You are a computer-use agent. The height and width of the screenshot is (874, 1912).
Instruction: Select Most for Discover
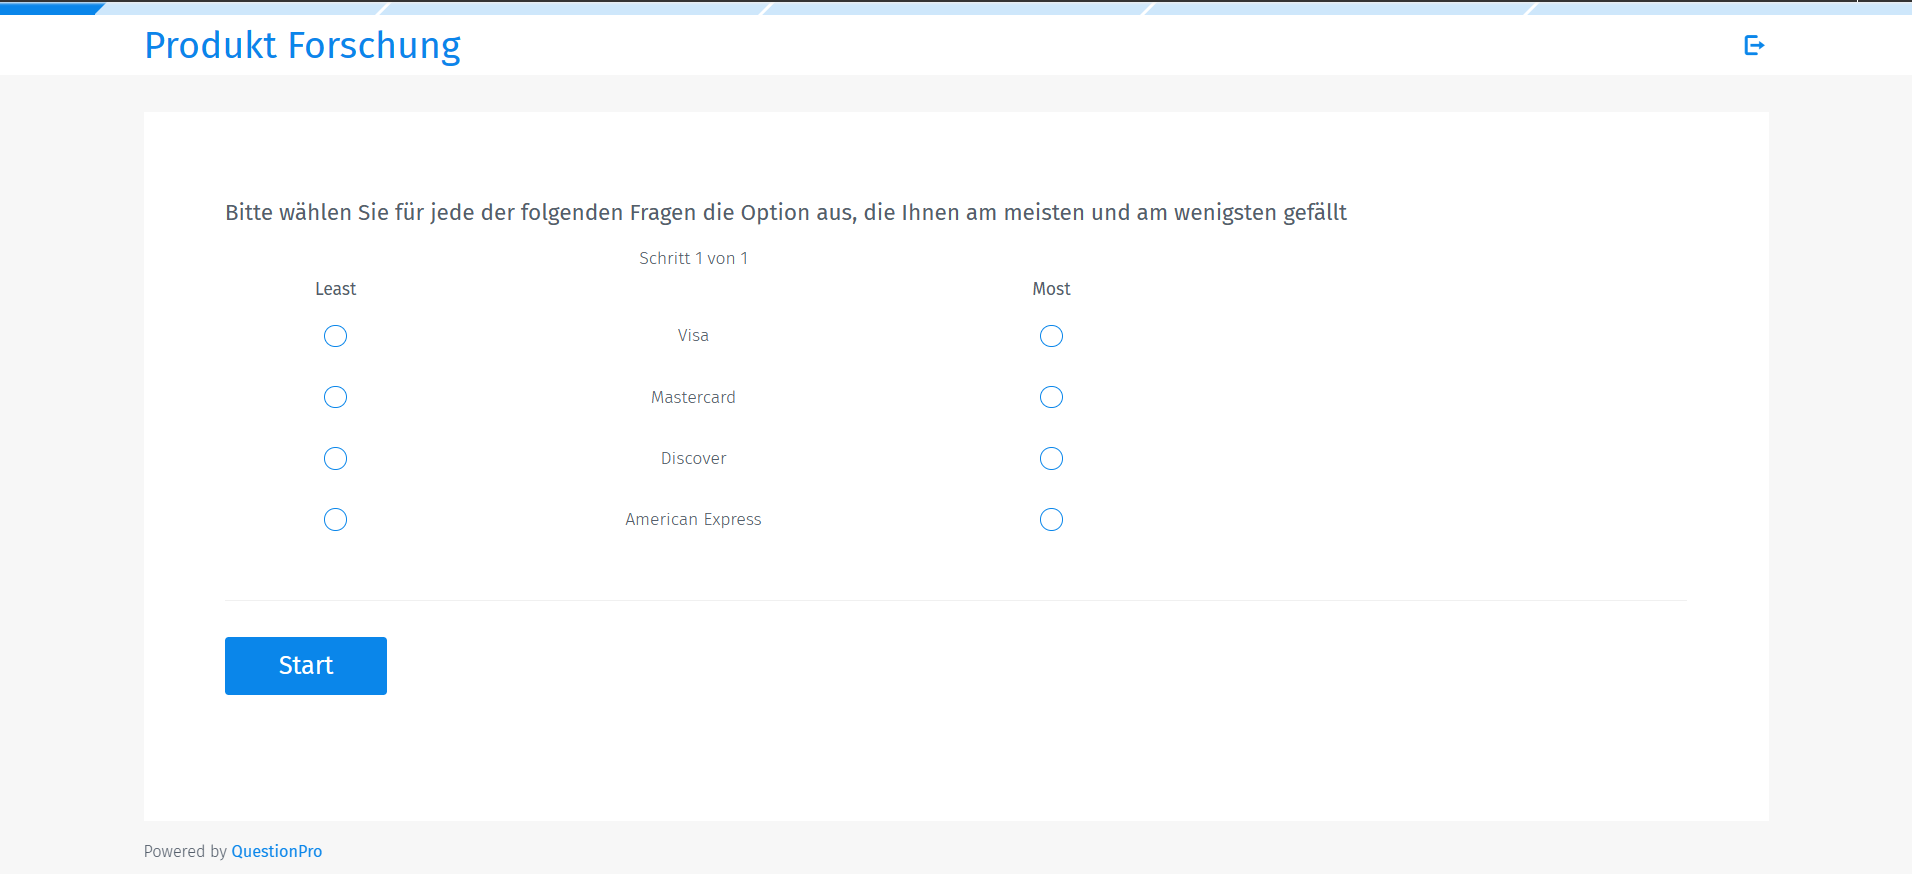click(x=1051, y=458)
